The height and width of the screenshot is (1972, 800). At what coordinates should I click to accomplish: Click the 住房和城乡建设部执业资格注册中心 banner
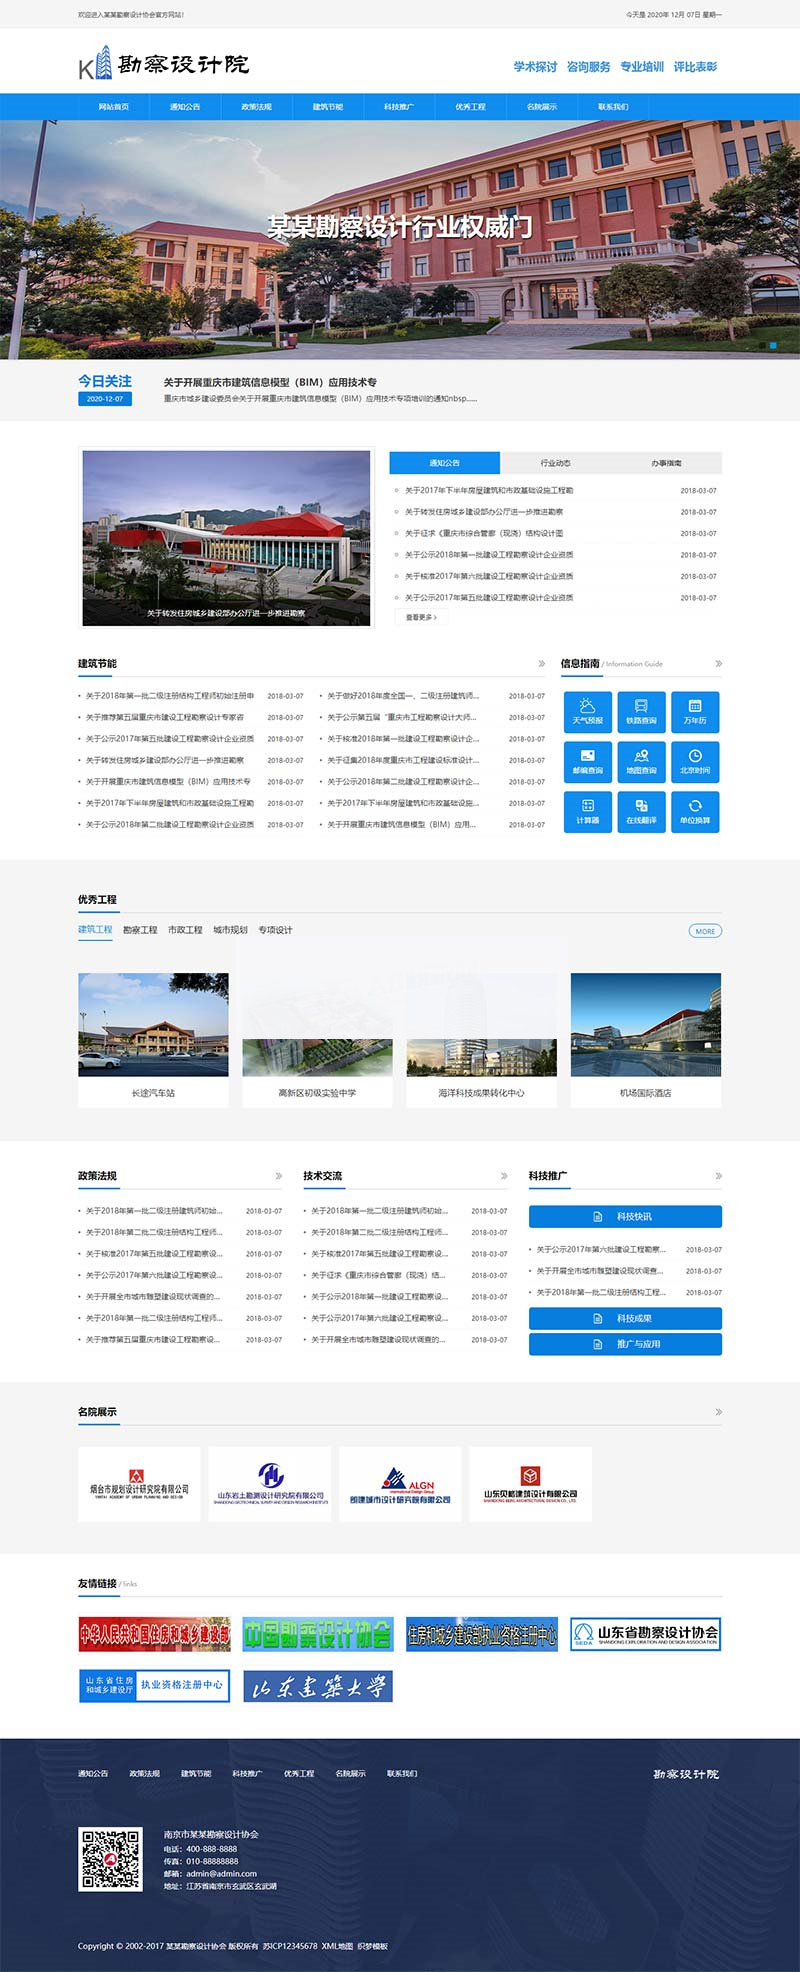(x=482, y=1634)
